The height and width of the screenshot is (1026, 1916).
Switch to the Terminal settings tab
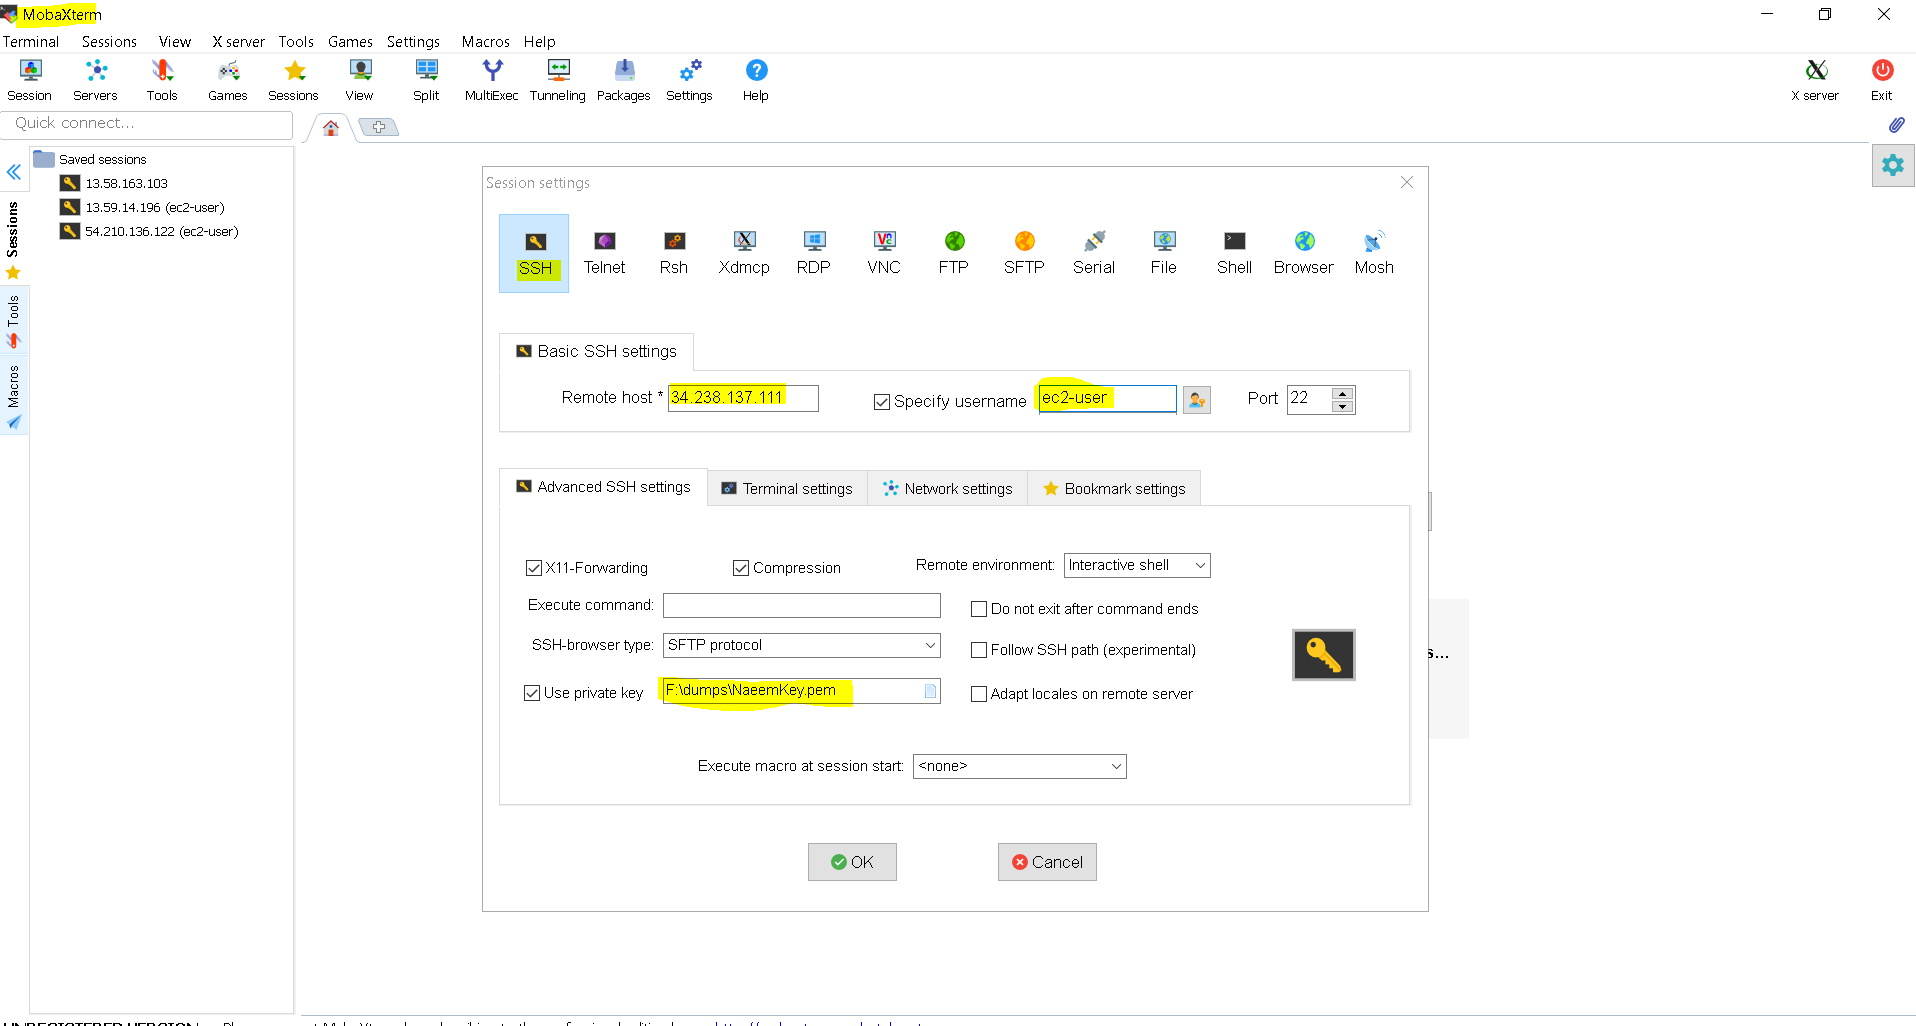click(x=787, y=488)
